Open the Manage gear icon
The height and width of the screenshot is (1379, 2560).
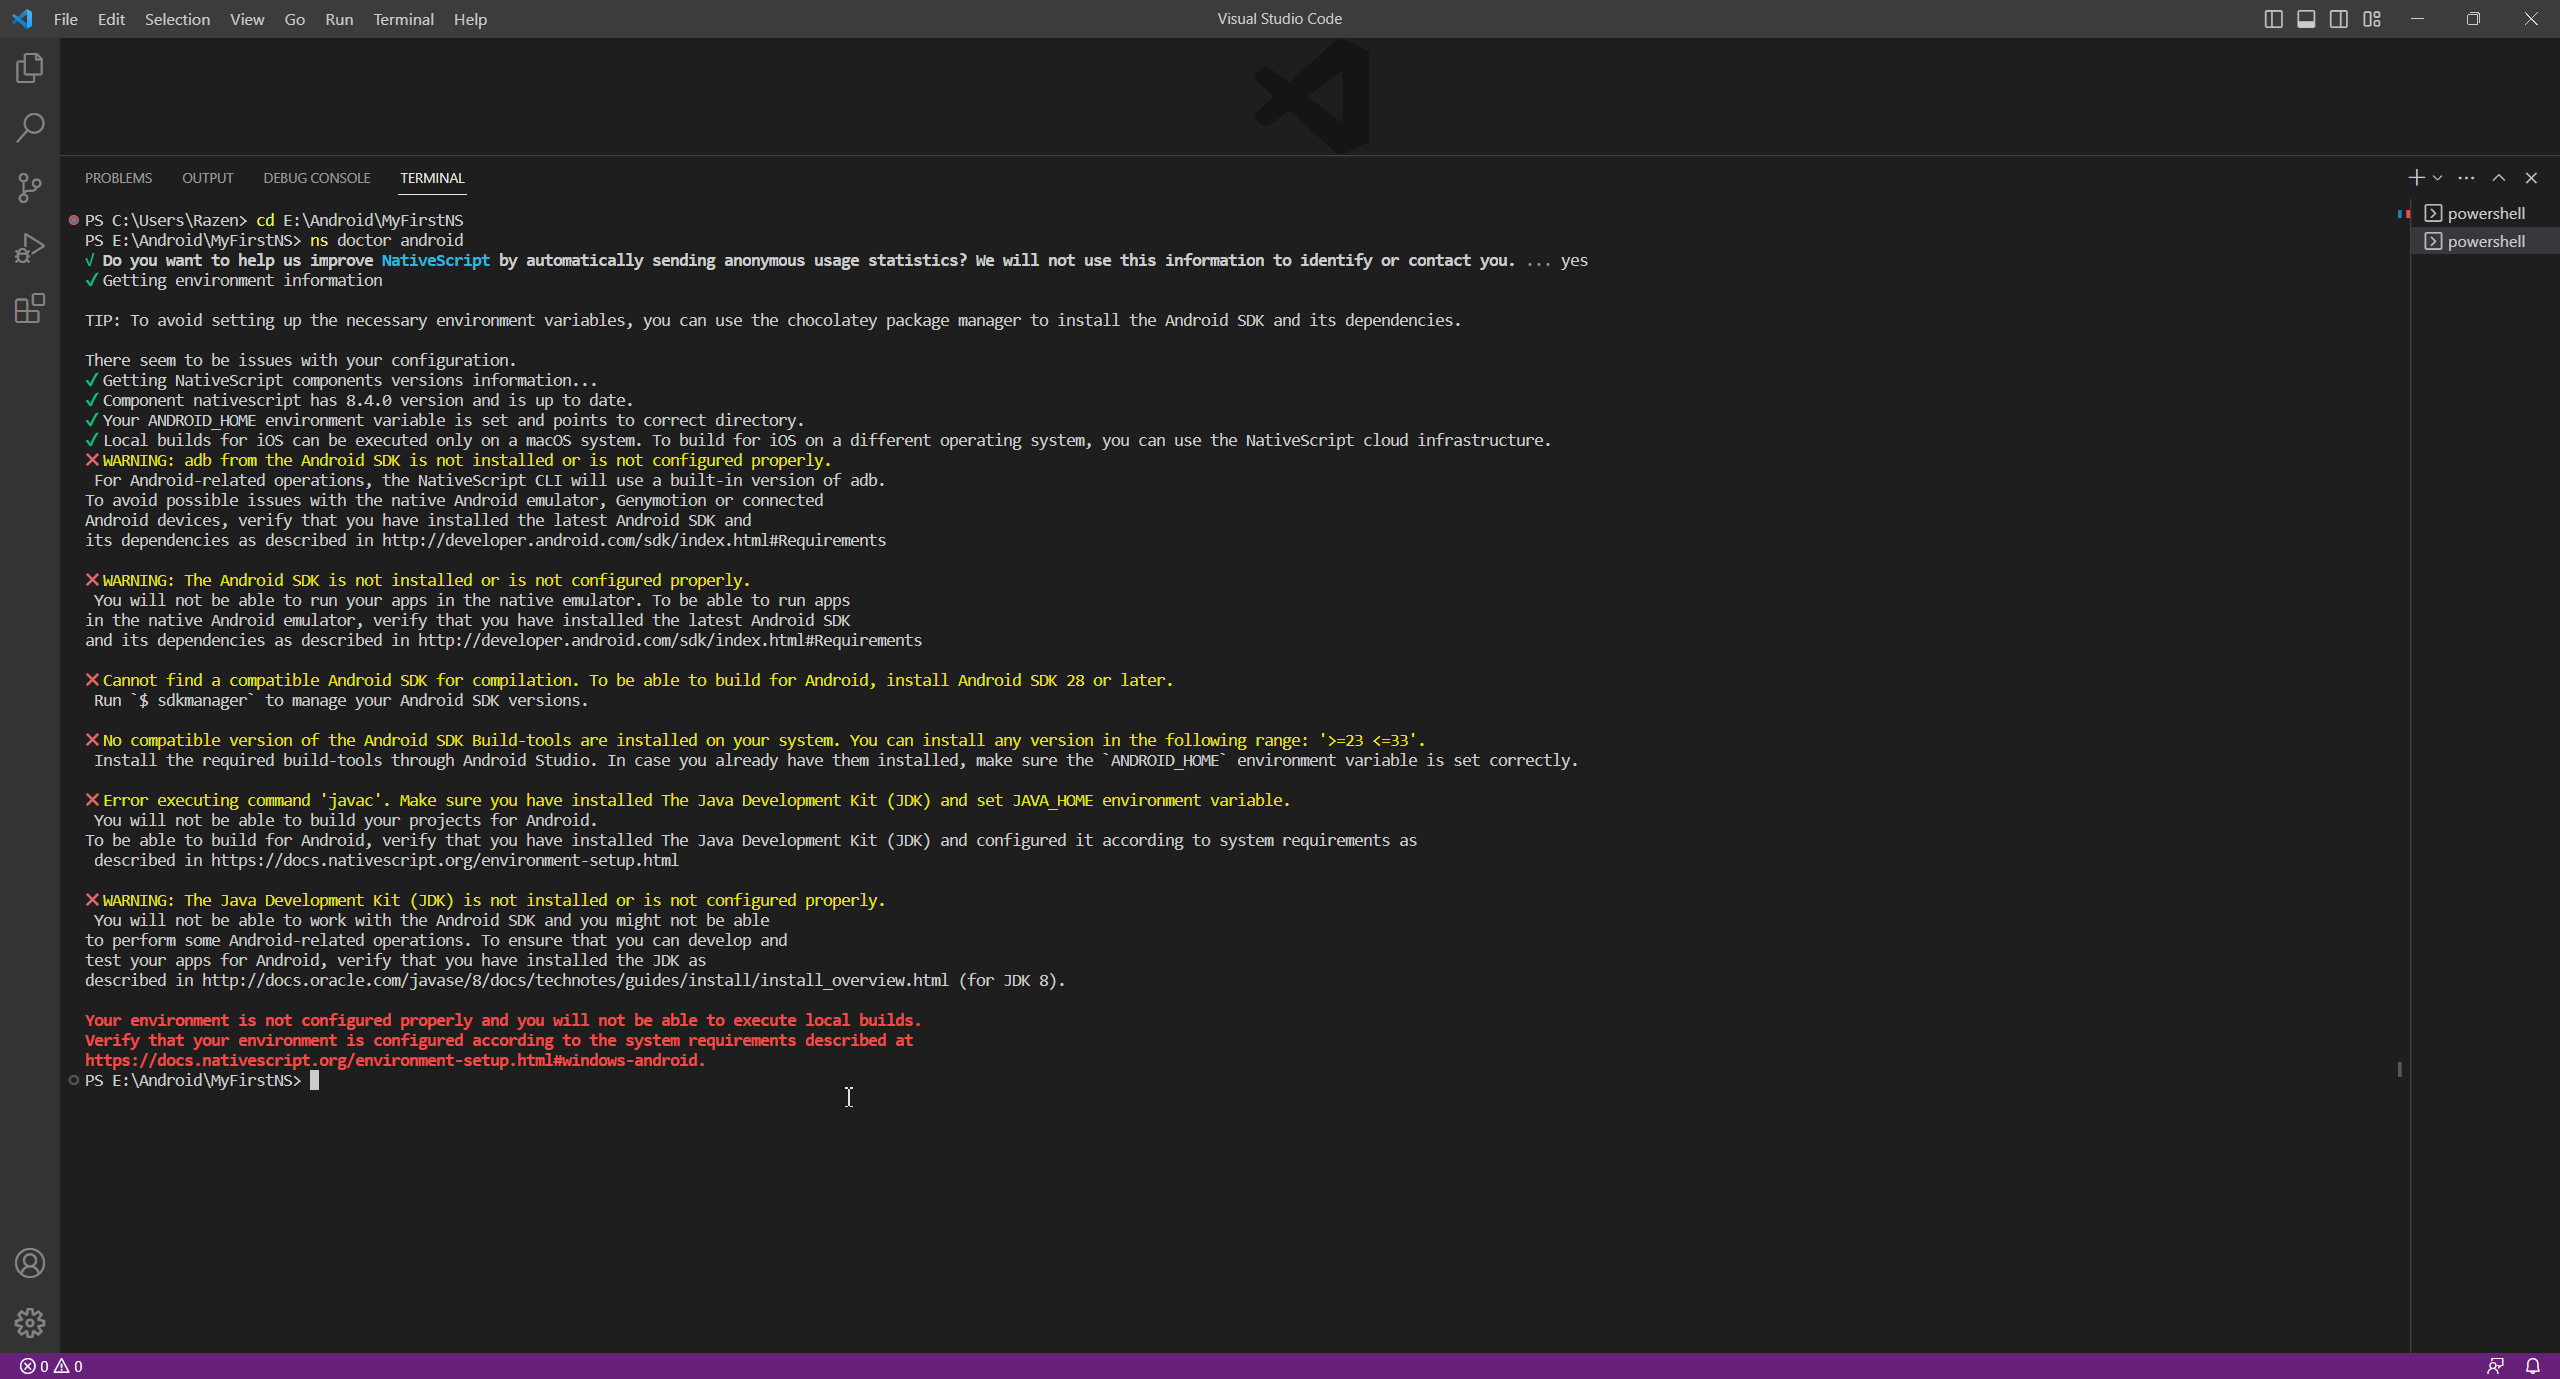point(30,1322)
